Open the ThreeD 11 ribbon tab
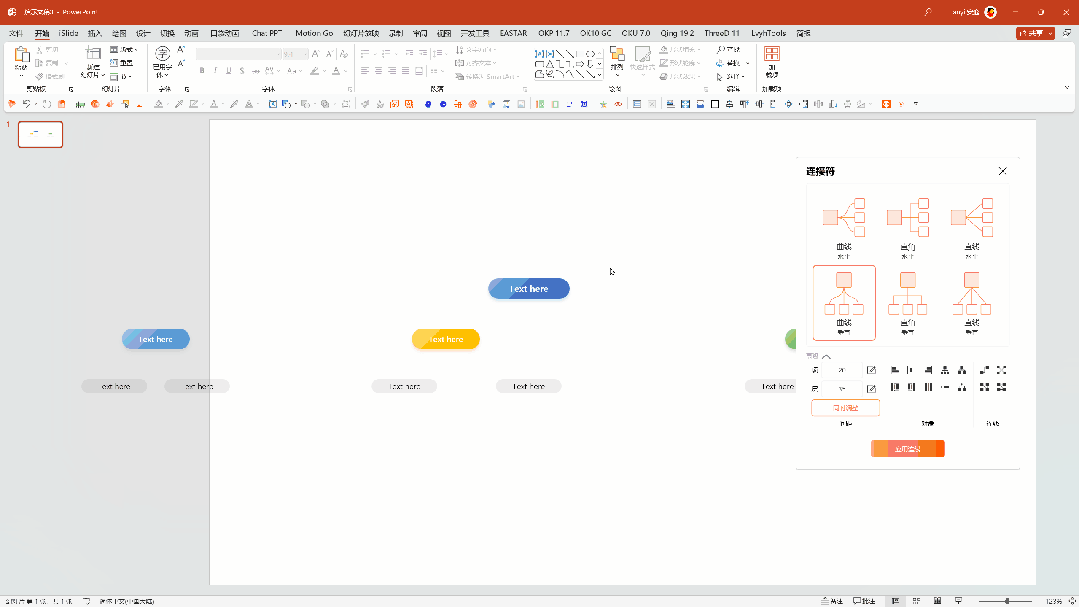 (x=722, y=33)
